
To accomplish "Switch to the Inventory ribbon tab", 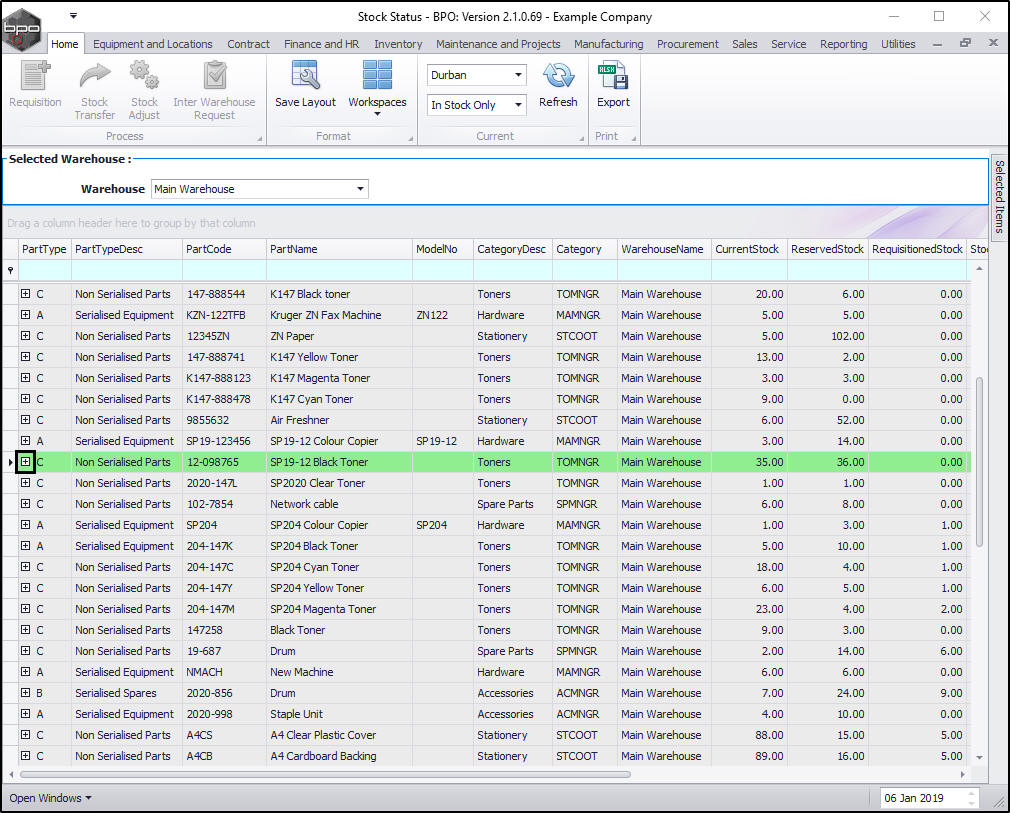I will (x=398, y=44).
